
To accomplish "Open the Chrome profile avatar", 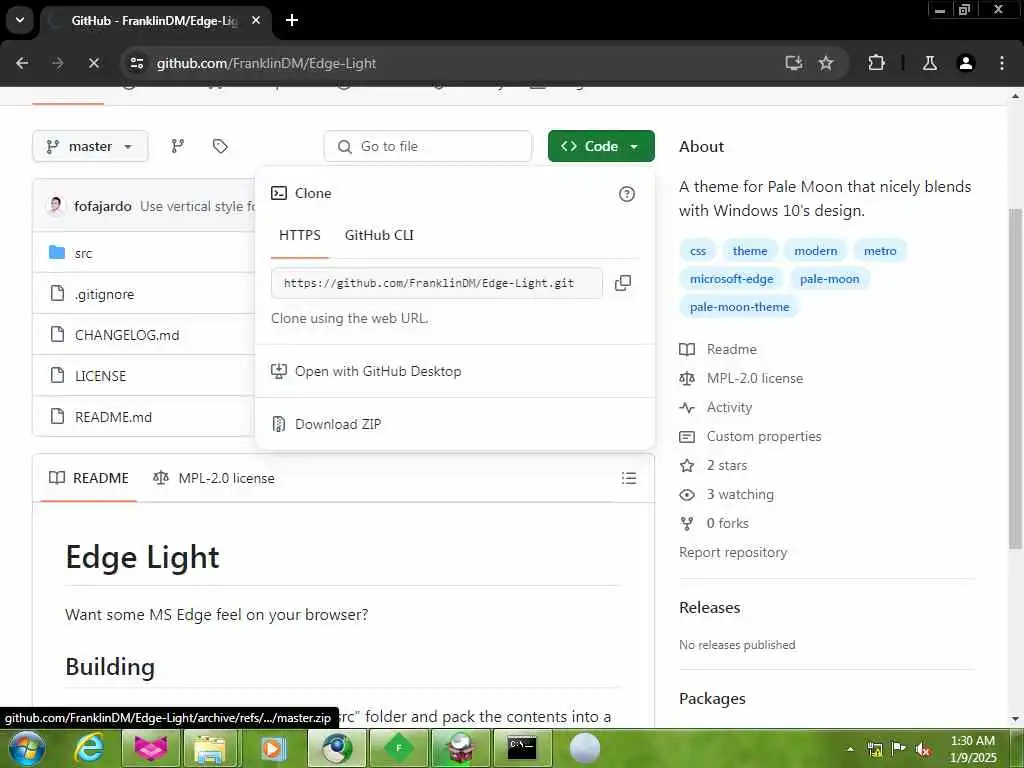I will coord(966,63).
